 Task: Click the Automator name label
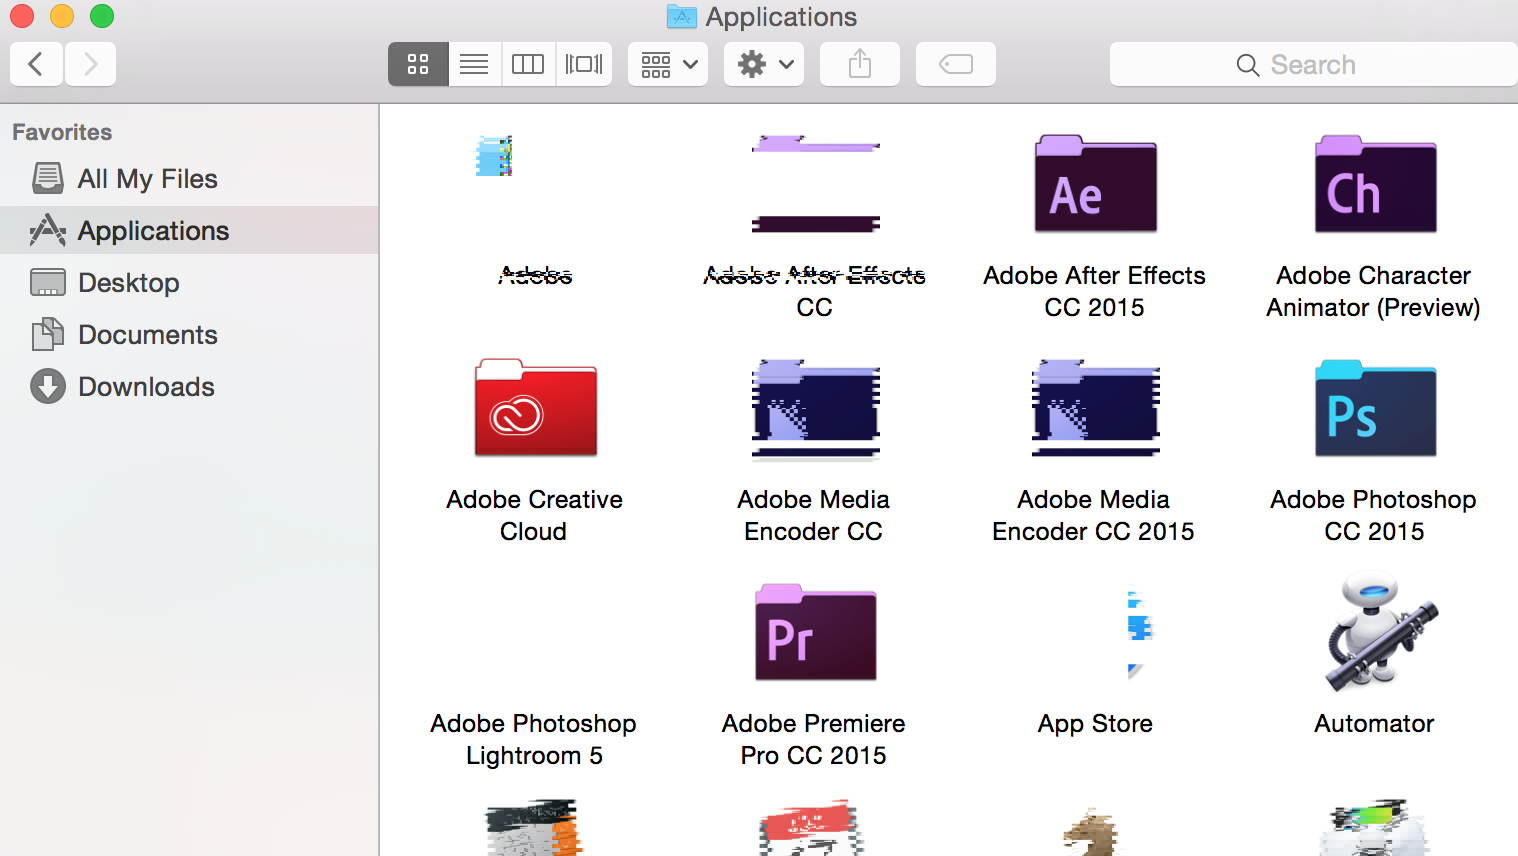coord(1374,723)
